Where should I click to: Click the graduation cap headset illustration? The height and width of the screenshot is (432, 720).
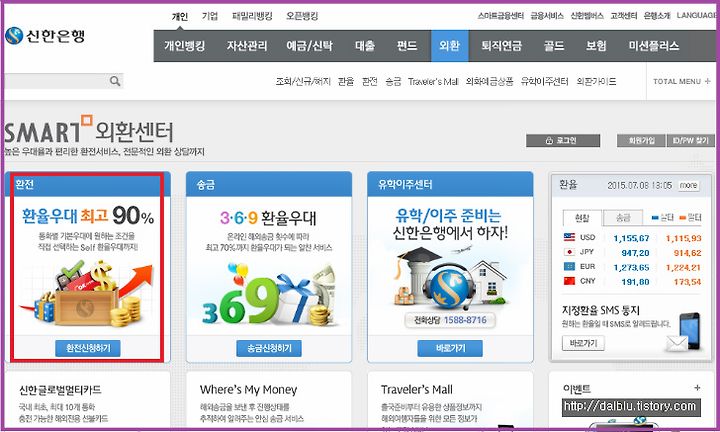point(450,279)
